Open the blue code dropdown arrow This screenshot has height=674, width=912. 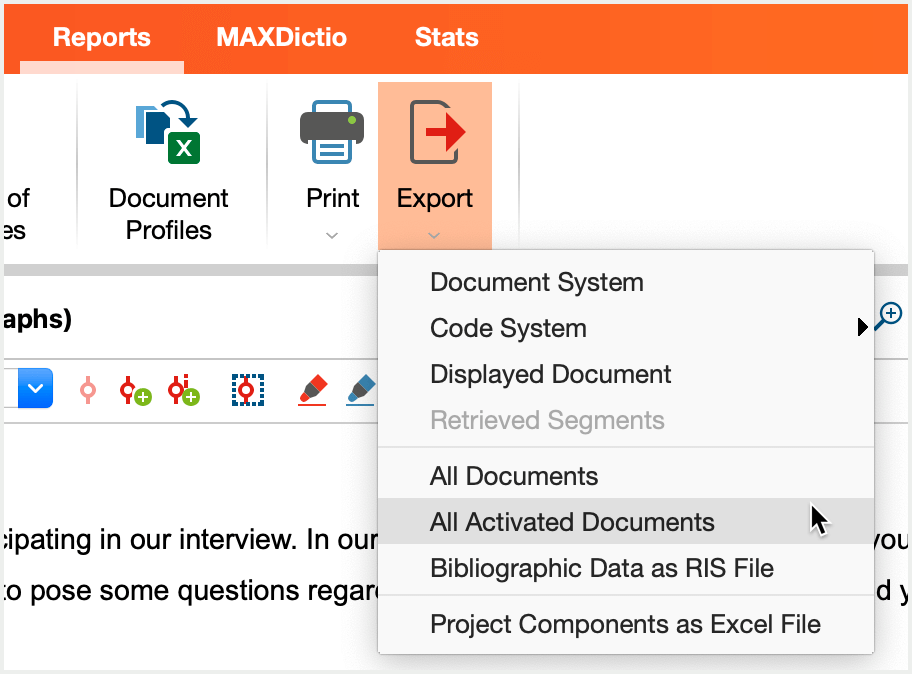[35, 388]
